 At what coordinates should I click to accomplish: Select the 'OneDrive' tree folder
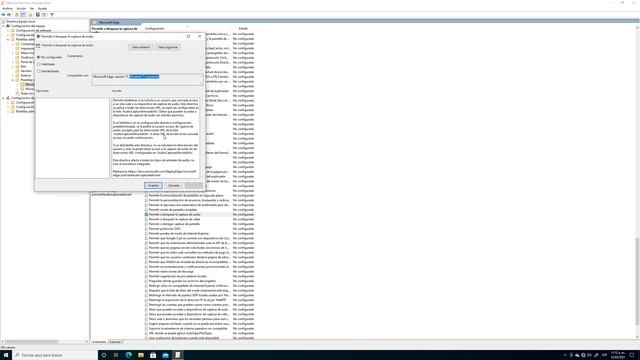[27, 58]
